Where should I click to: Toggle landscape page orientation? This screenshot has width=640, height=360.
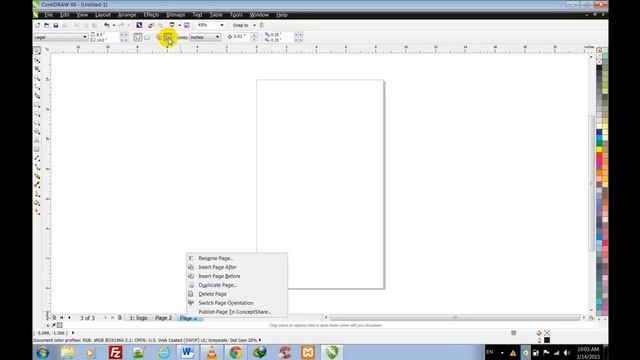pos(147,37)
